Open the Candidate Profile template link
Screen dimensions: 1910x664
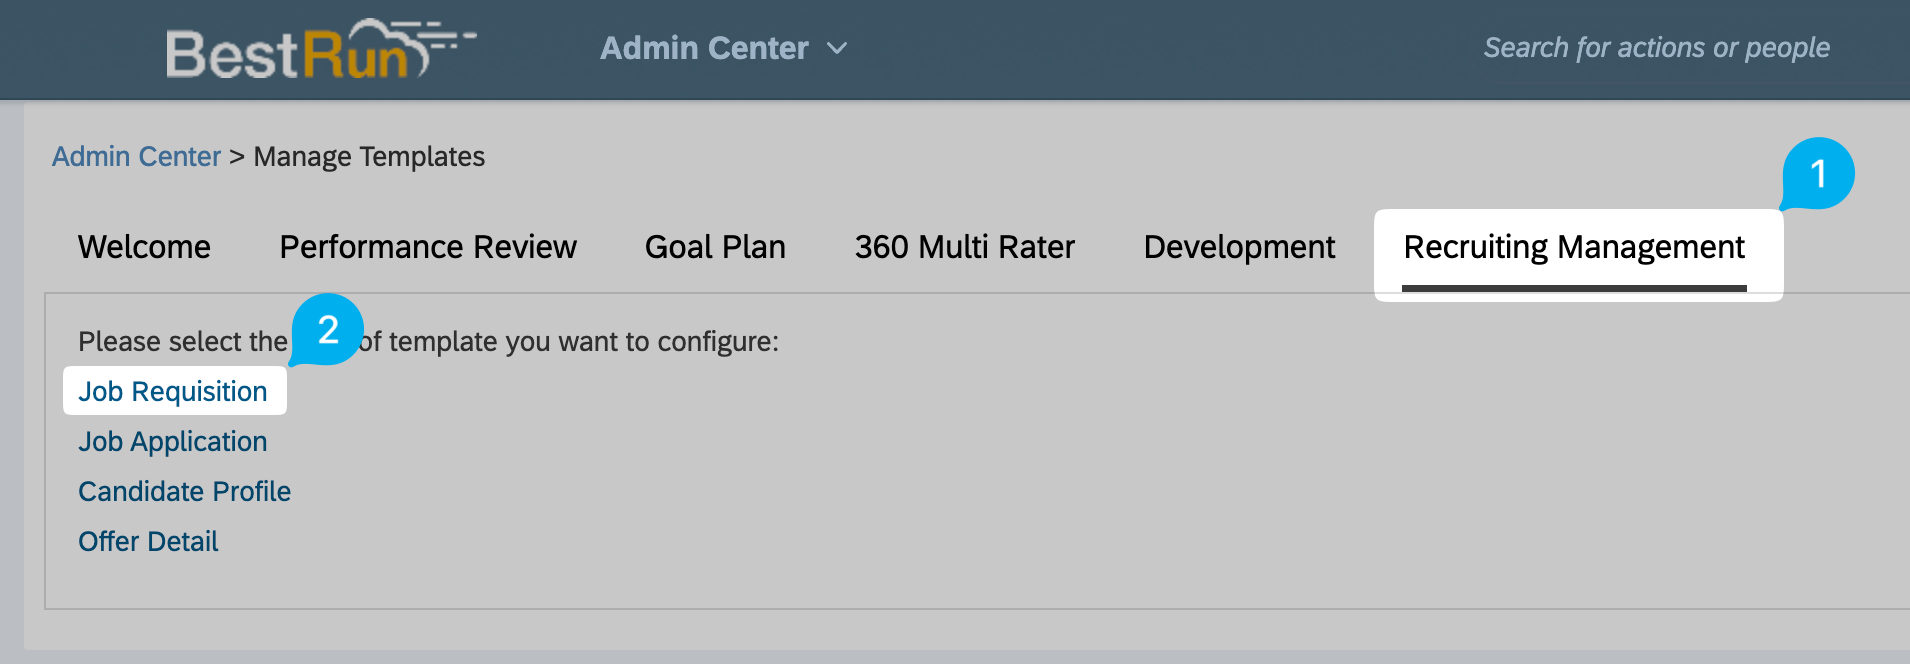(x=185, y=491)
